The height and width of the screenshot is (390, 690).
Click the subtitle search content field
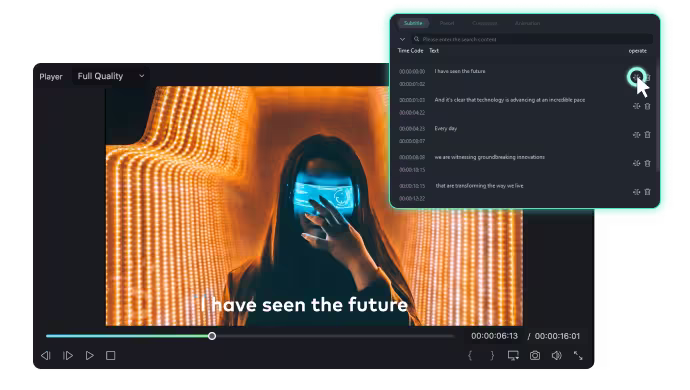point(532,39)
